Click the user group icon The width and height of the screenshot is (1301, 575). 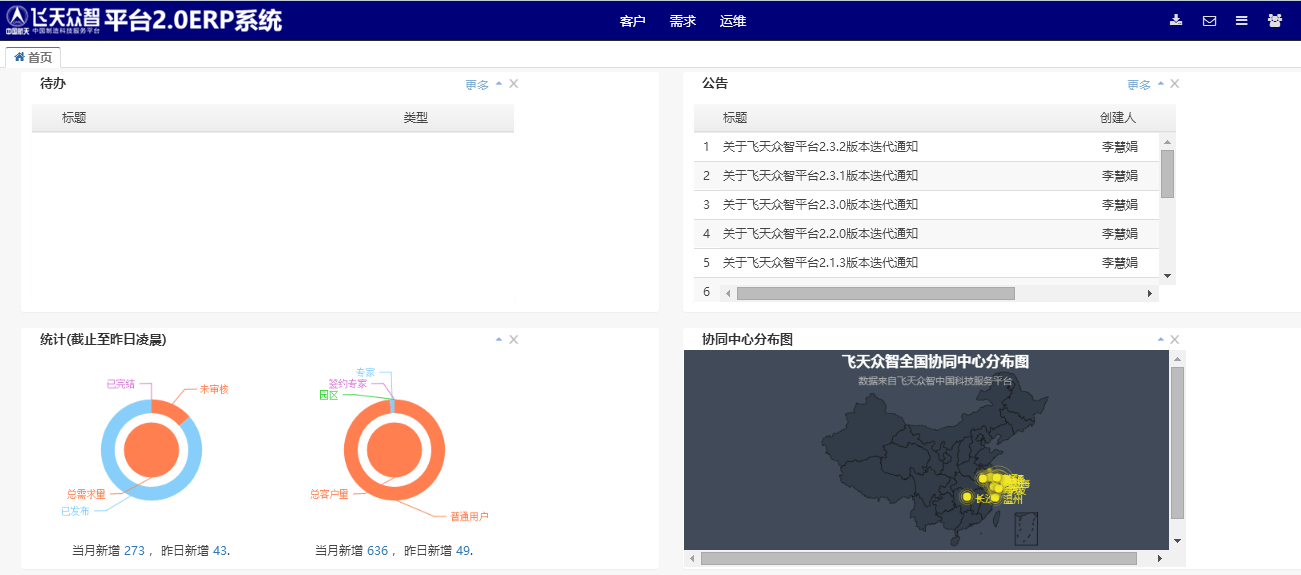pyautogui.click(x=1274, y=20)
